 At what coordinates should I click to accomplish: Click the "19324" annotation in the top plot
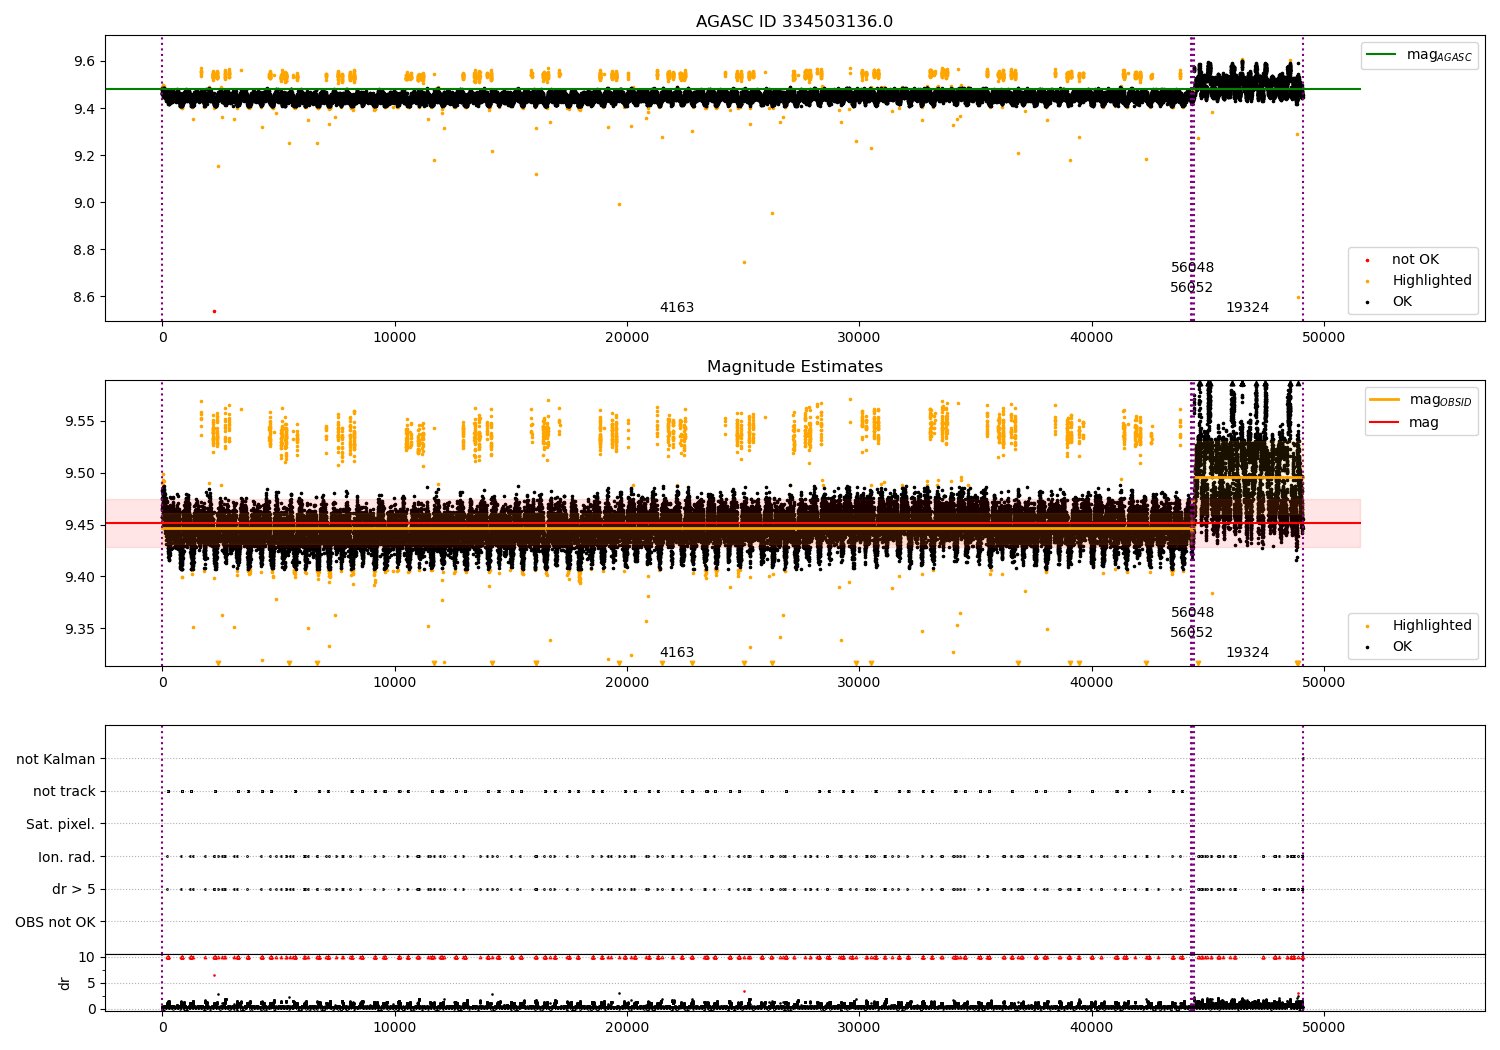point(1247,308)
